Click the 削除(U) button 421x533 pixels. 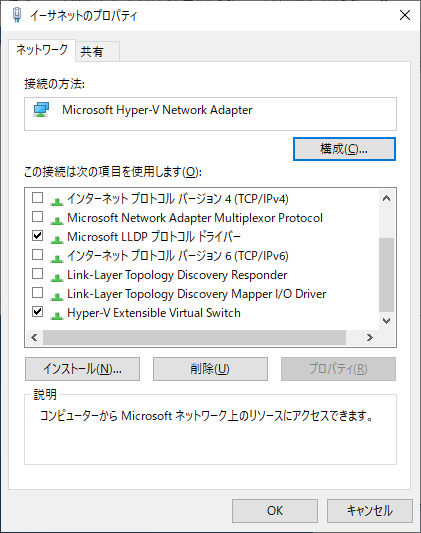(210, 369)
